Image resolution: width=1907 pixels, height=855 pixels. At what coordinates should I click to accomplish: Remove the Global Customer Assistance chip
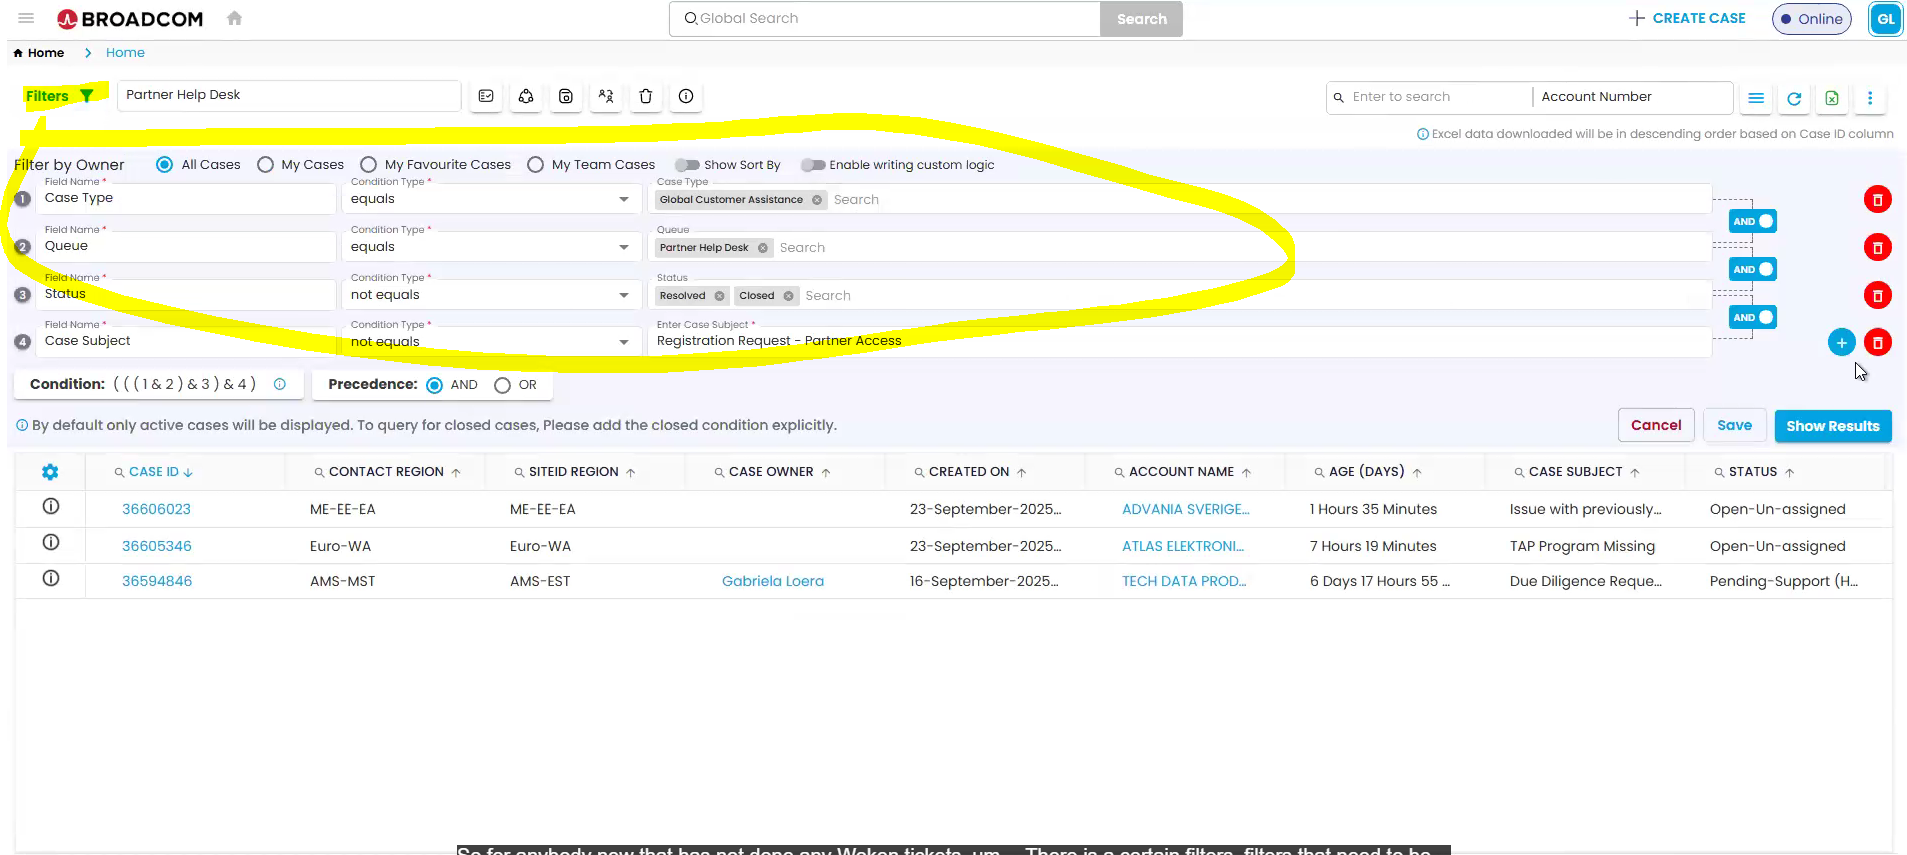tap(817, 200)
